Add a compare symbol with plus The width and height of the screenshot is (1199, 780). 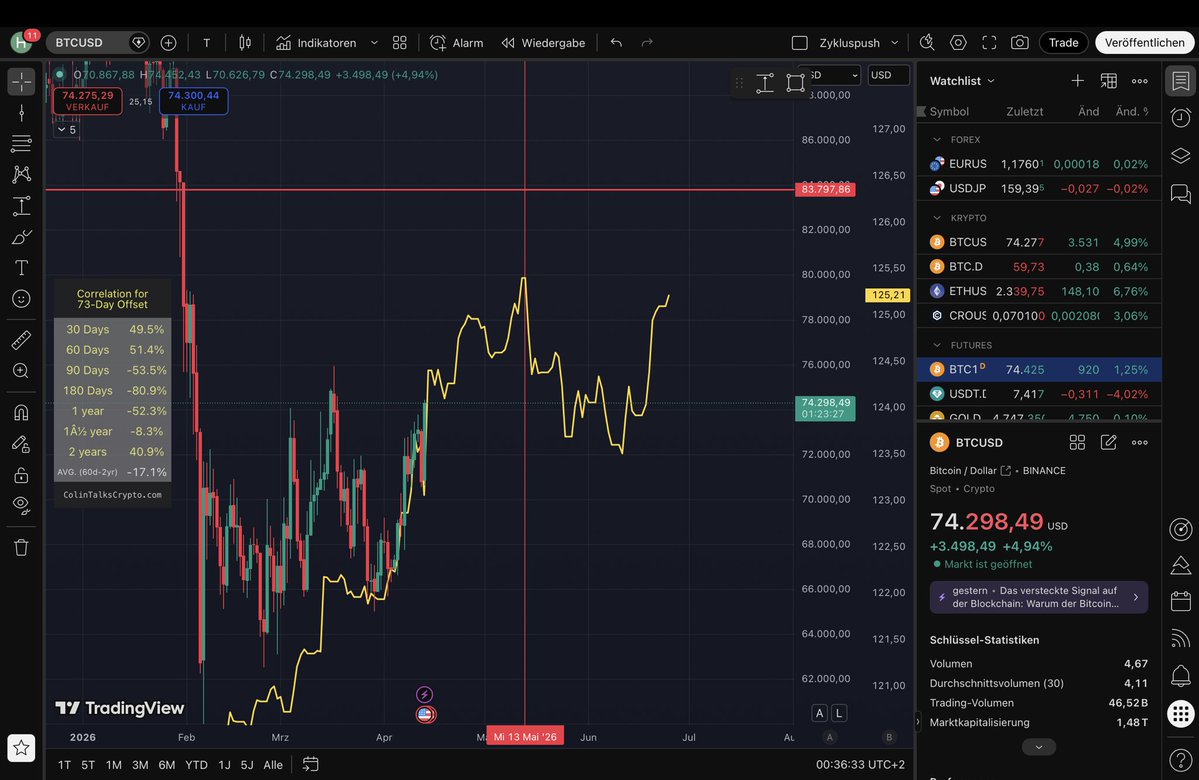(168, 43)
